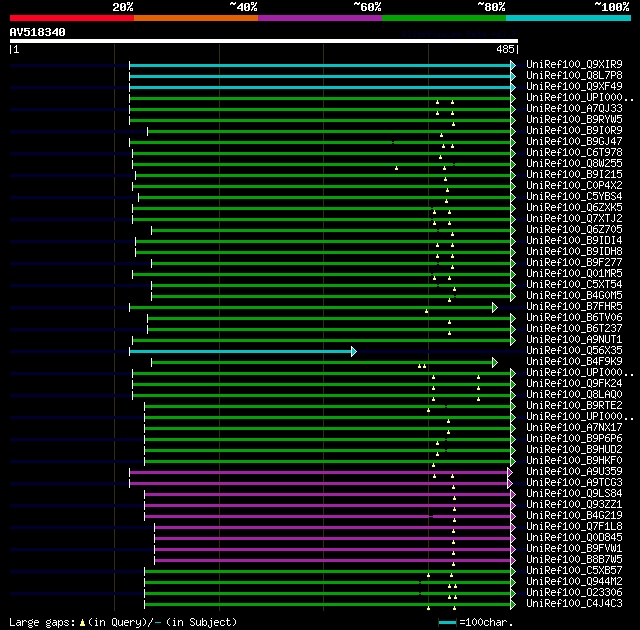Click hit UniRef100_B9F277
640x630 pixels.
pos(574,263)
